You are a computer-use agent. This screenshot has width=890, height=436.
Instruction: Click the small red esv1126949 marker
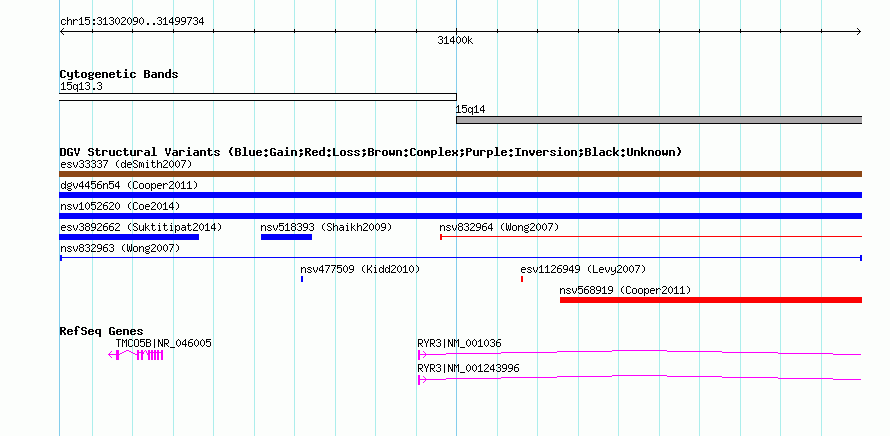point(522,279)
